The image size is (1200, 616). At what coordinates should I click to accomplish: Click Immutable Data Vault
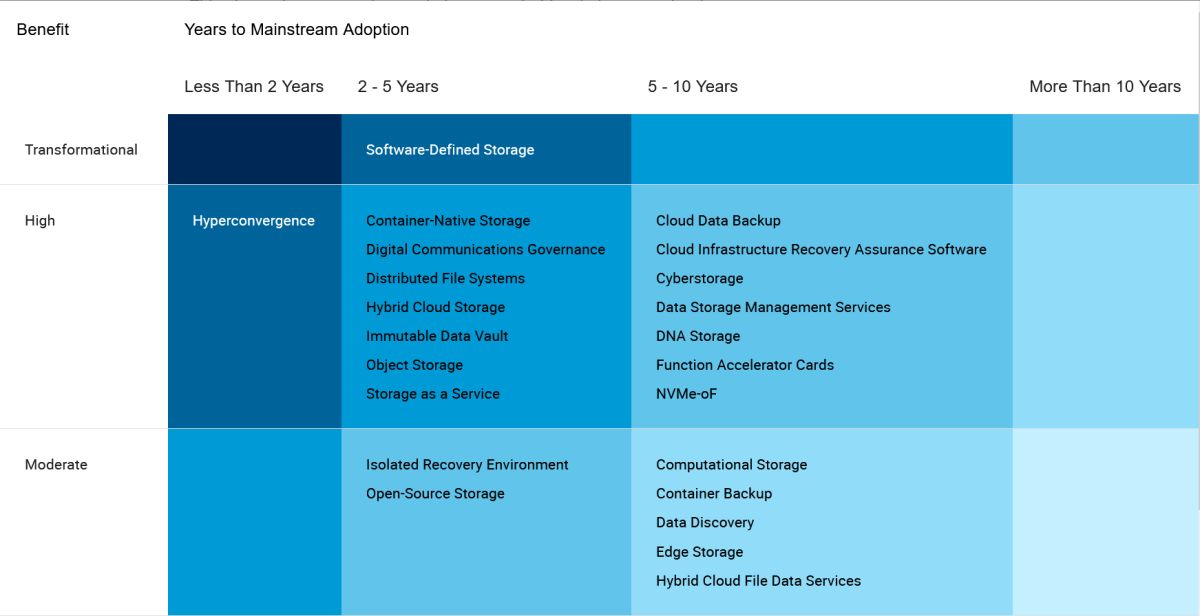[x=437, y=337]
